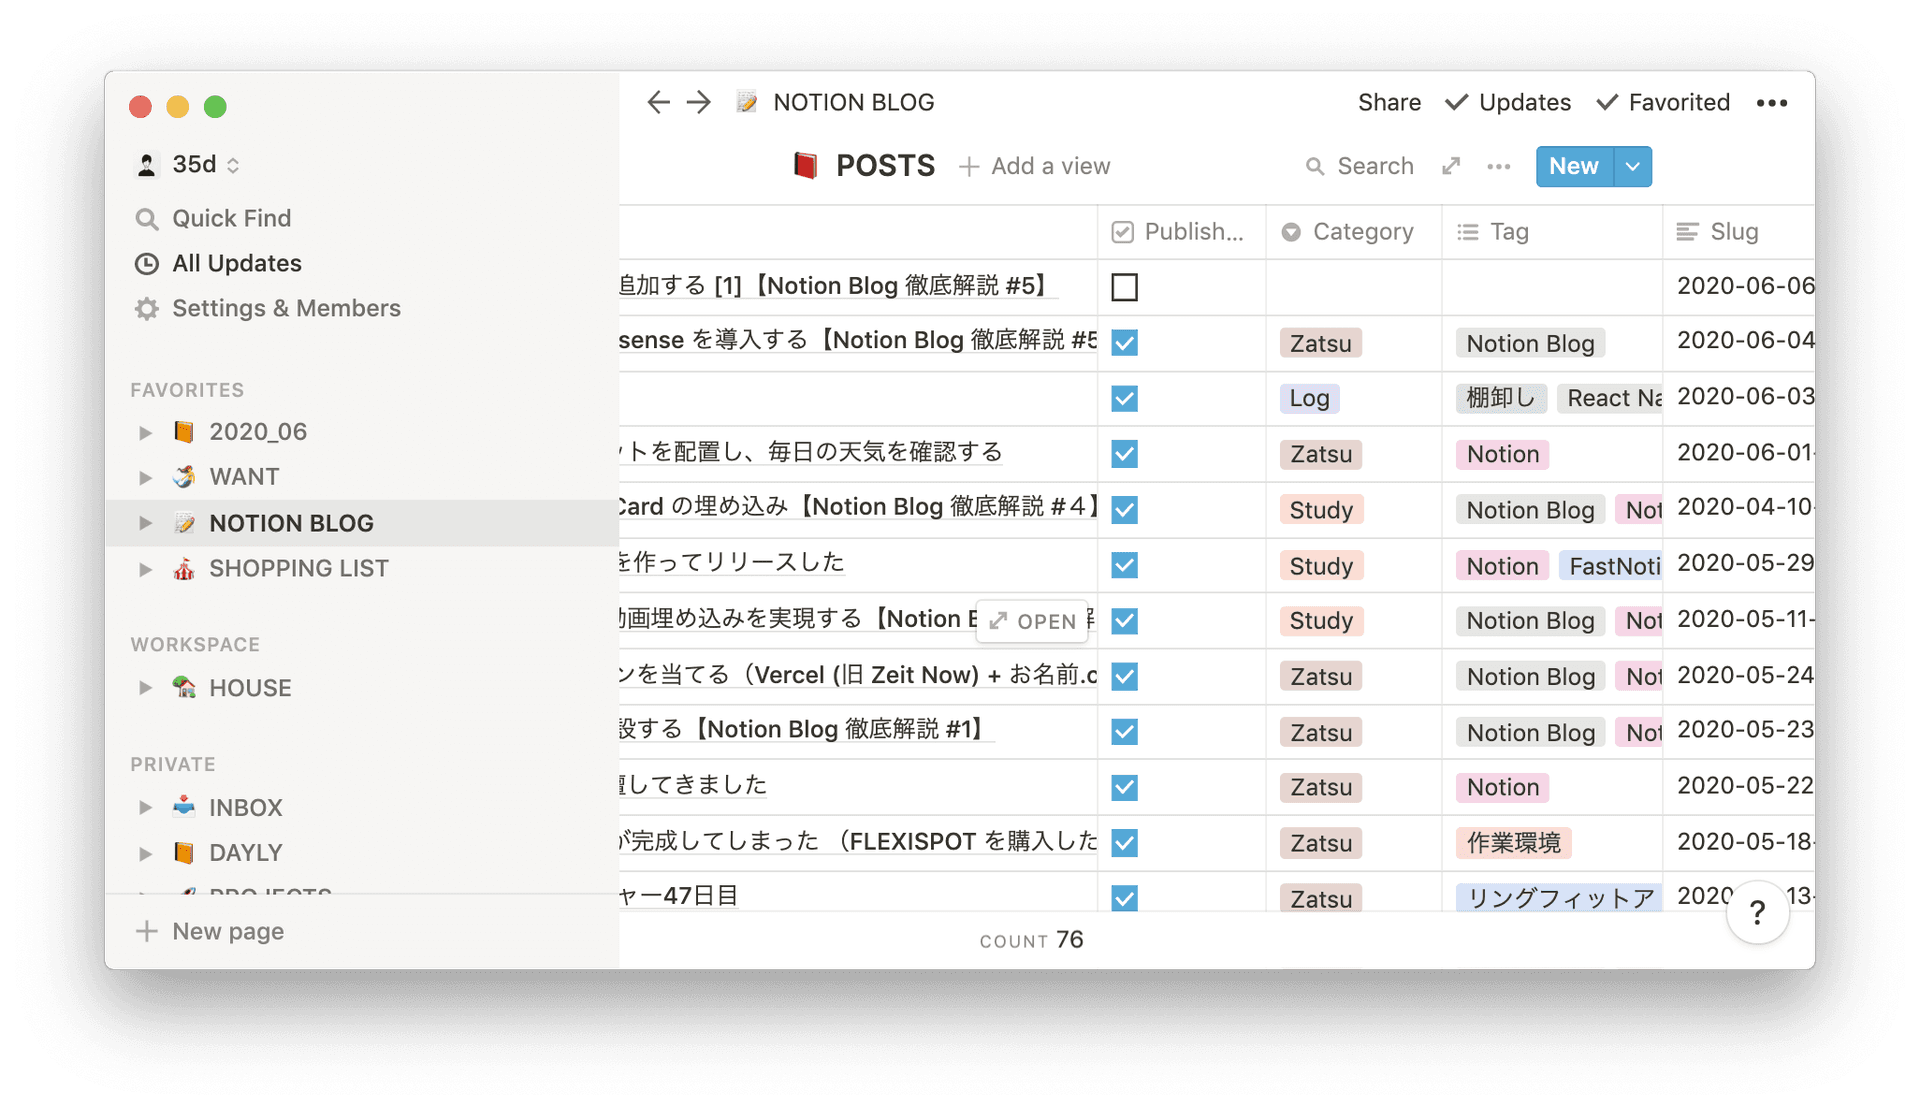Screen dimensions: 1920x1108
Task: Expand the INBOX page toggle arrow
Action: tap(146, 807)
